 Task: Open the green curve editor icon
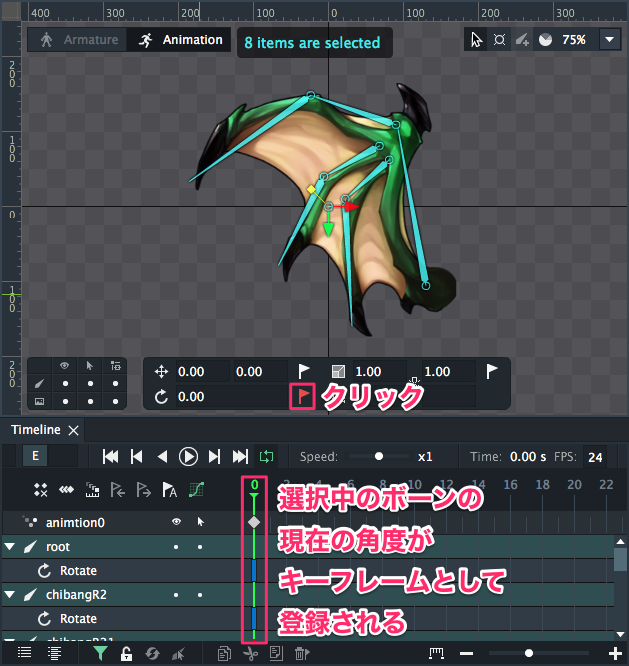(196, 490)
